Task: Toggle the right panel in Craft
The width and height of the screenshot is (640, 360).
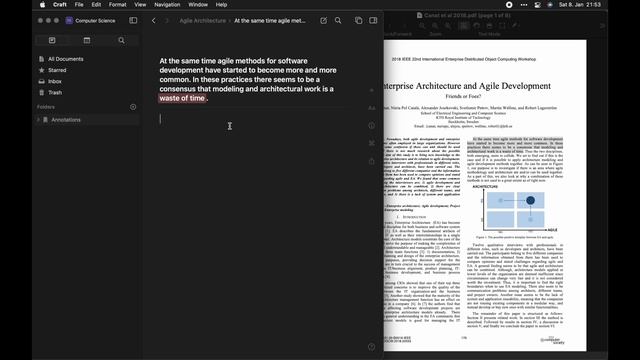Action: point(373,20)
